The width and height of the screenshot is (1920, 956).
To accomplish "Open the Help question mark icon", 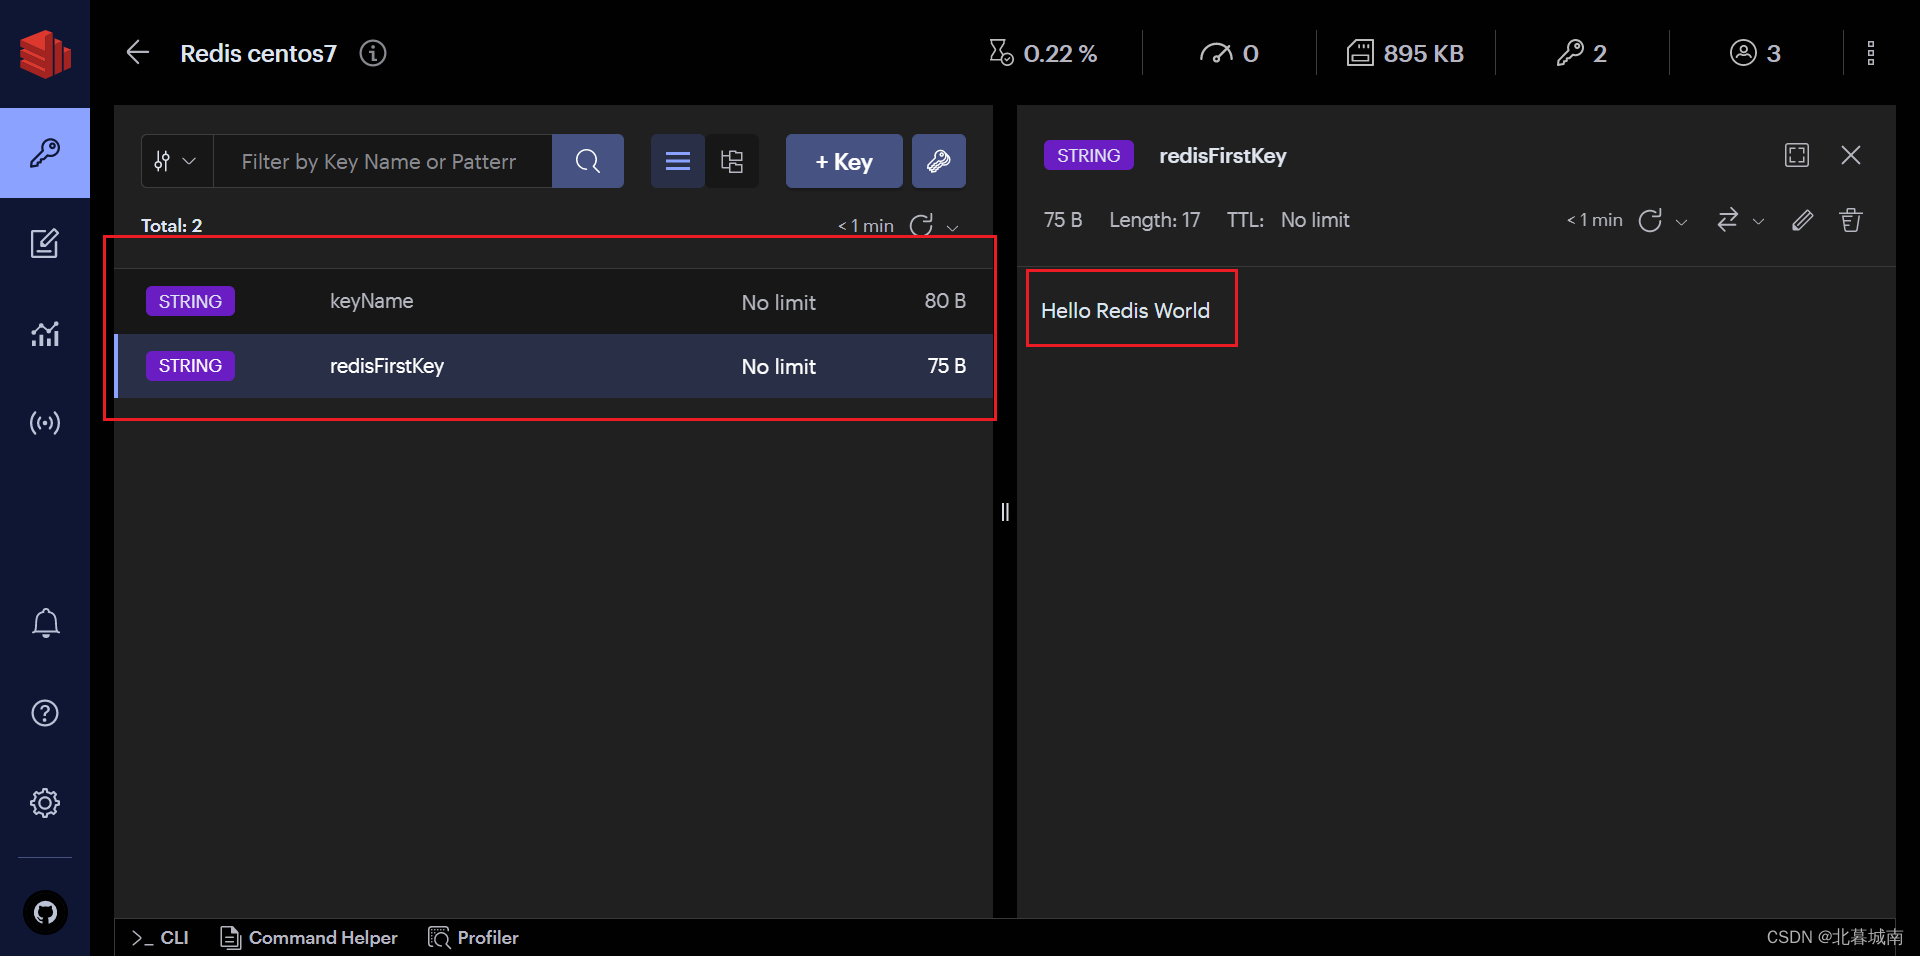I will coord(45,713).
